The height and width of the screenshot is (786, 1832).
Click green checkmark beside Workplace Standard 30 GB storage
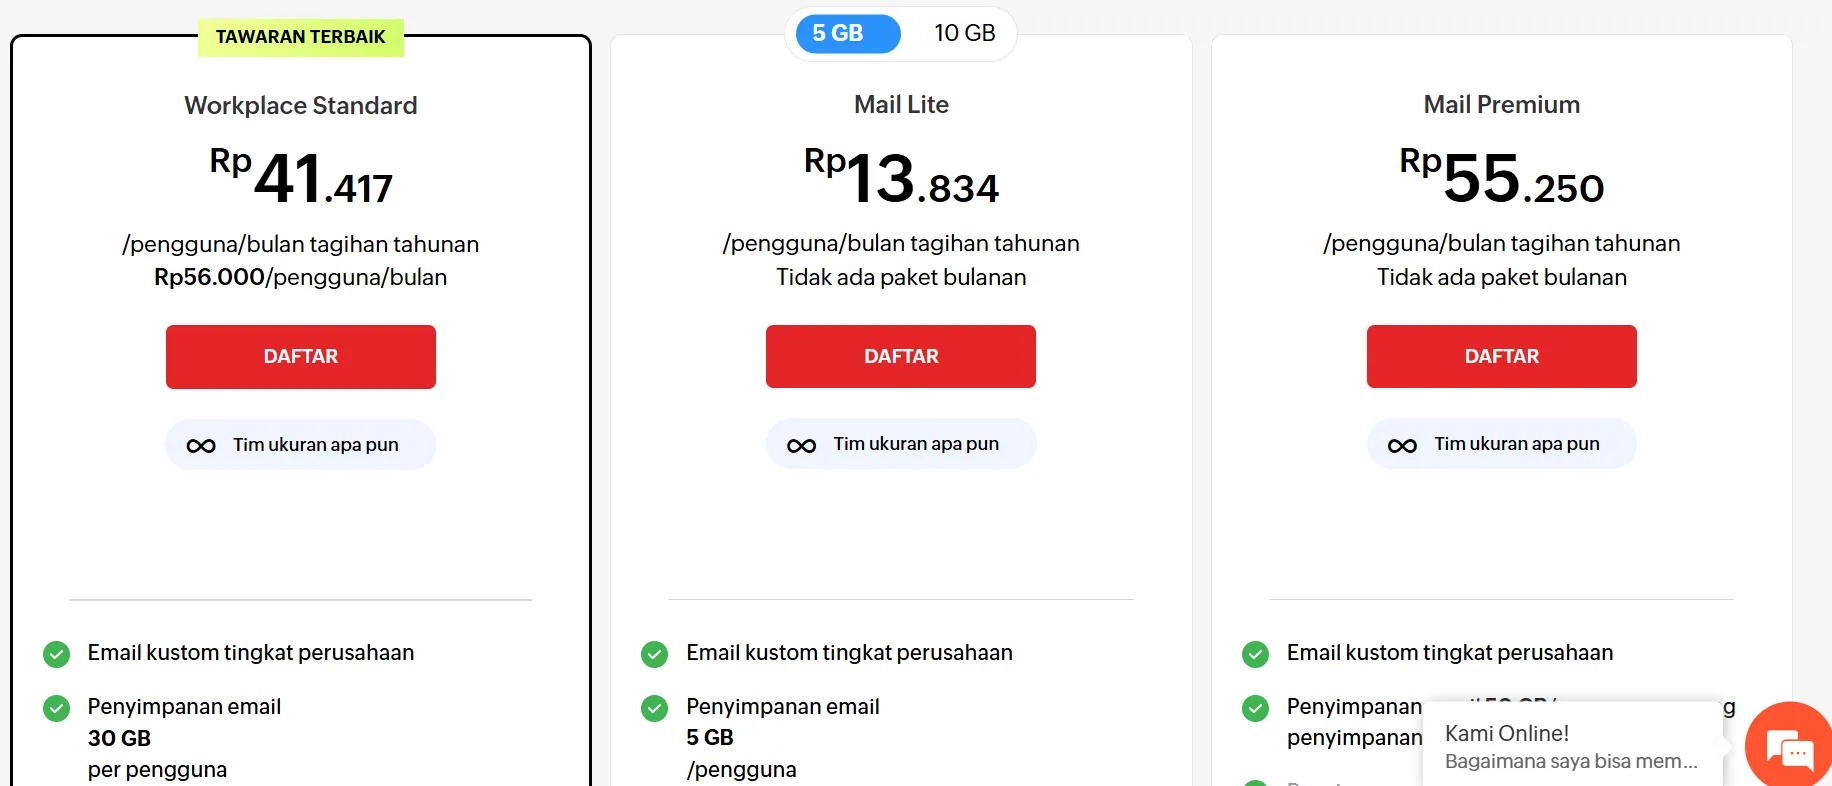pos(57,709)
